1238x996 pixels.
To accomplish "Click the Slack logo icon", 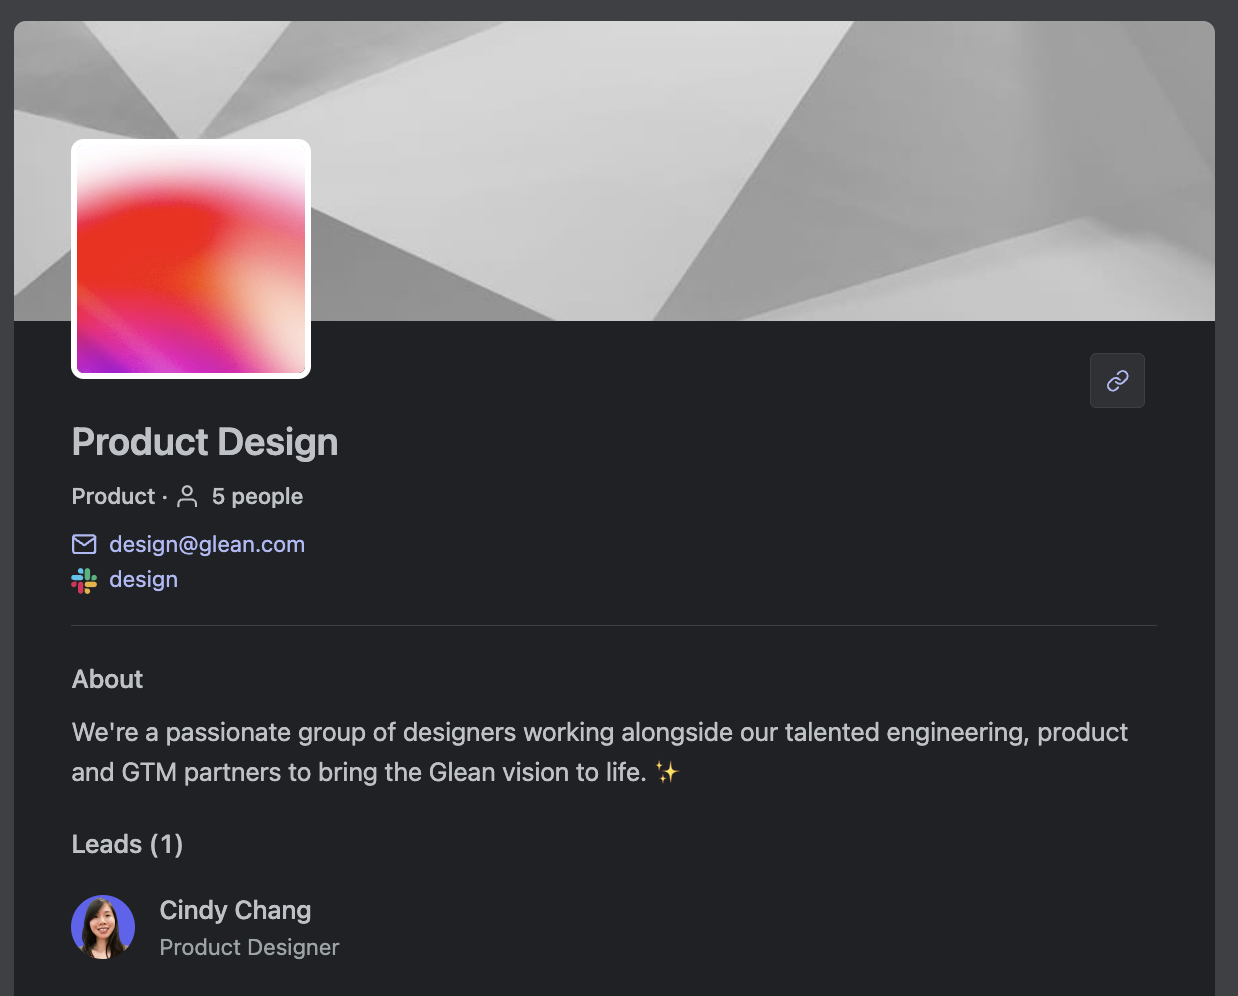I will pyautogui.click(x=84, y=580).
